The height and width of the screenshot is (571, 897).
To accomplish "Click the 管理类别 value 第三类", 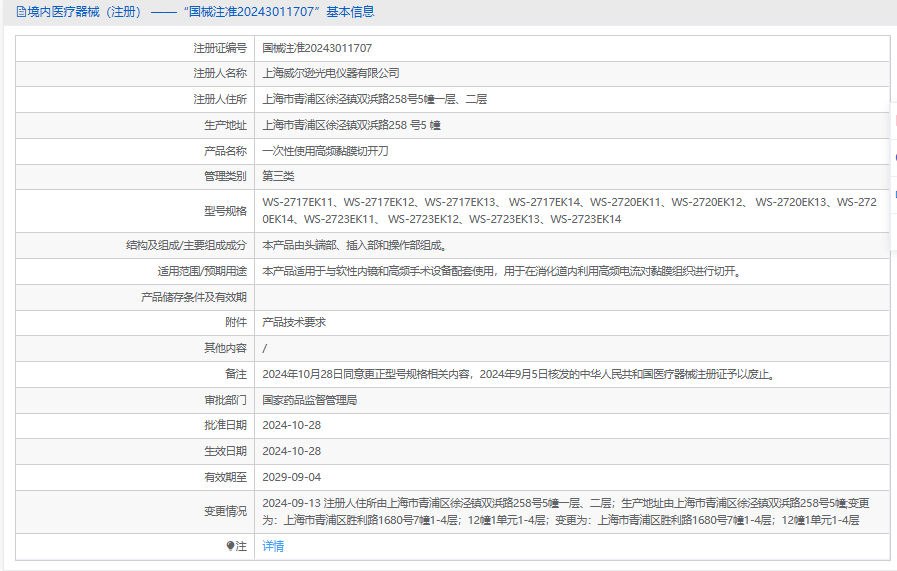I will coord(278,176).
